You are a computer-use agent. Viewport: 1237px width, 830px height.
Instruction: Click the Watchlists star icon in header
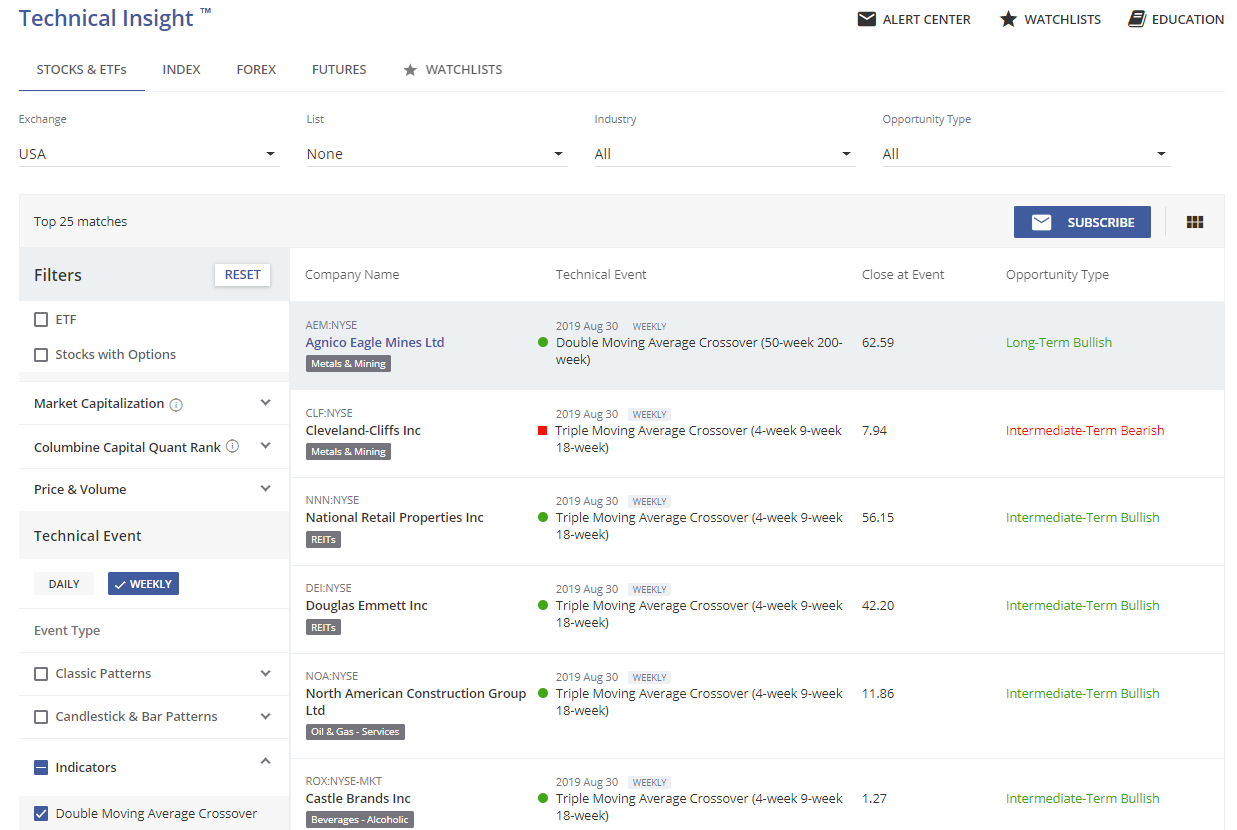pyautogui.click(x=1008, y=19)
